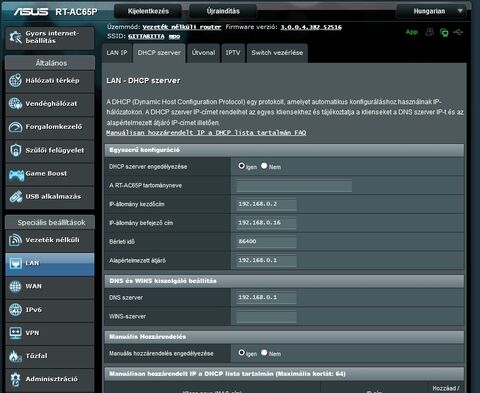The height and width of the screenshot is (393, 480).
Task: Click the Speciális beállítások section header
Action: (x=50, y=222)
